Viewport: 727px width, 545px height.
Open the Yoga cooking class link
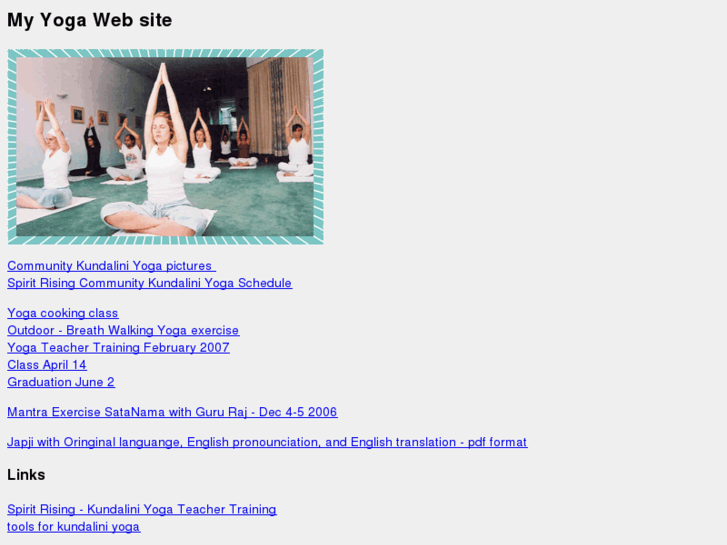point(63,313)
